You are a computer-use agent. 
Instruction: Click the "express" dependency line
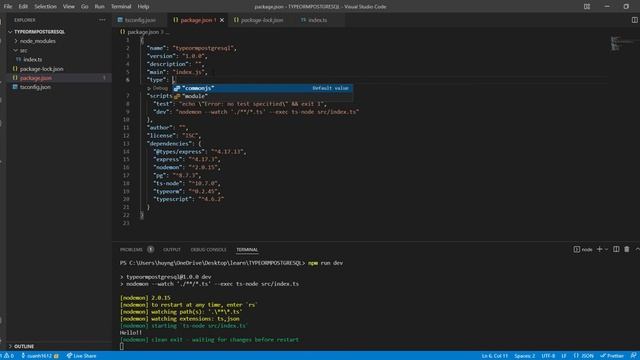point(187,160)
